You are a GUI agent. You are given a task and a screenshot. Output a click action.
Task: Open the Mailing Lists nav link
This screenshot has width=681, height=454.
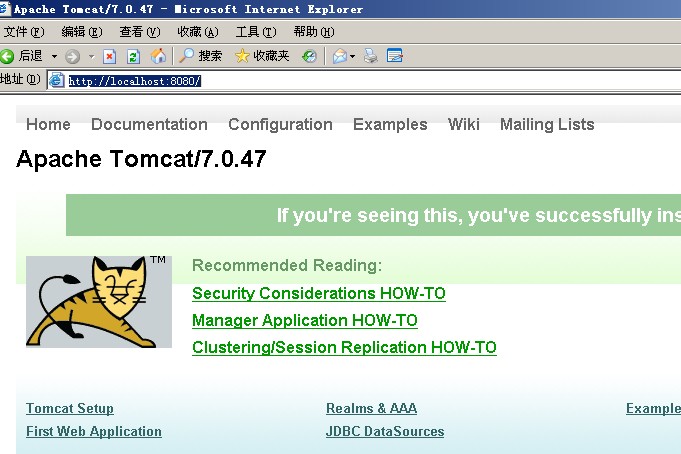547,124
